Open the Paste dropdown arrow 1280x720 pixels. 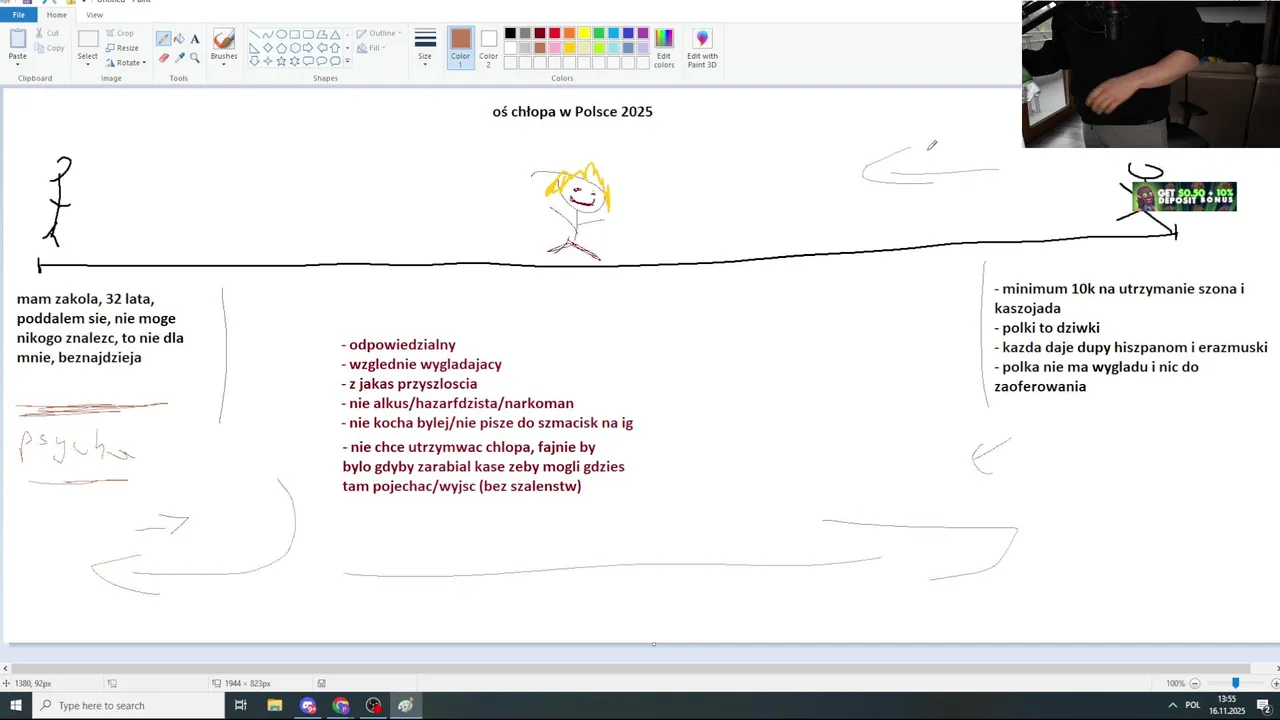[18, 62]
